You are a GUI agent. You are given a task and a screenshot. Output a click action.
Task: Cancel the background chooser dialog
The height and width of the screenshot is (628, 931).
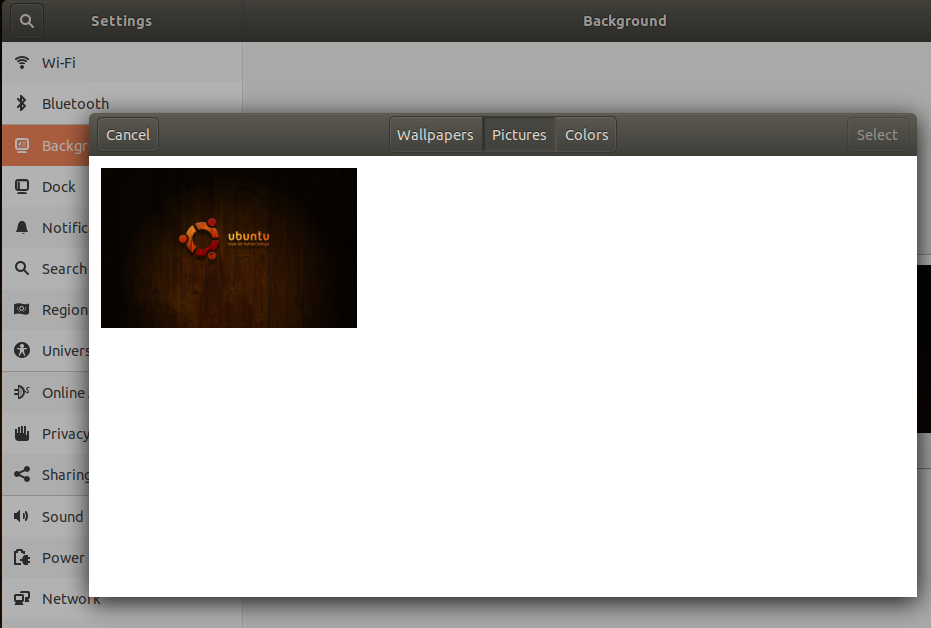128,135
